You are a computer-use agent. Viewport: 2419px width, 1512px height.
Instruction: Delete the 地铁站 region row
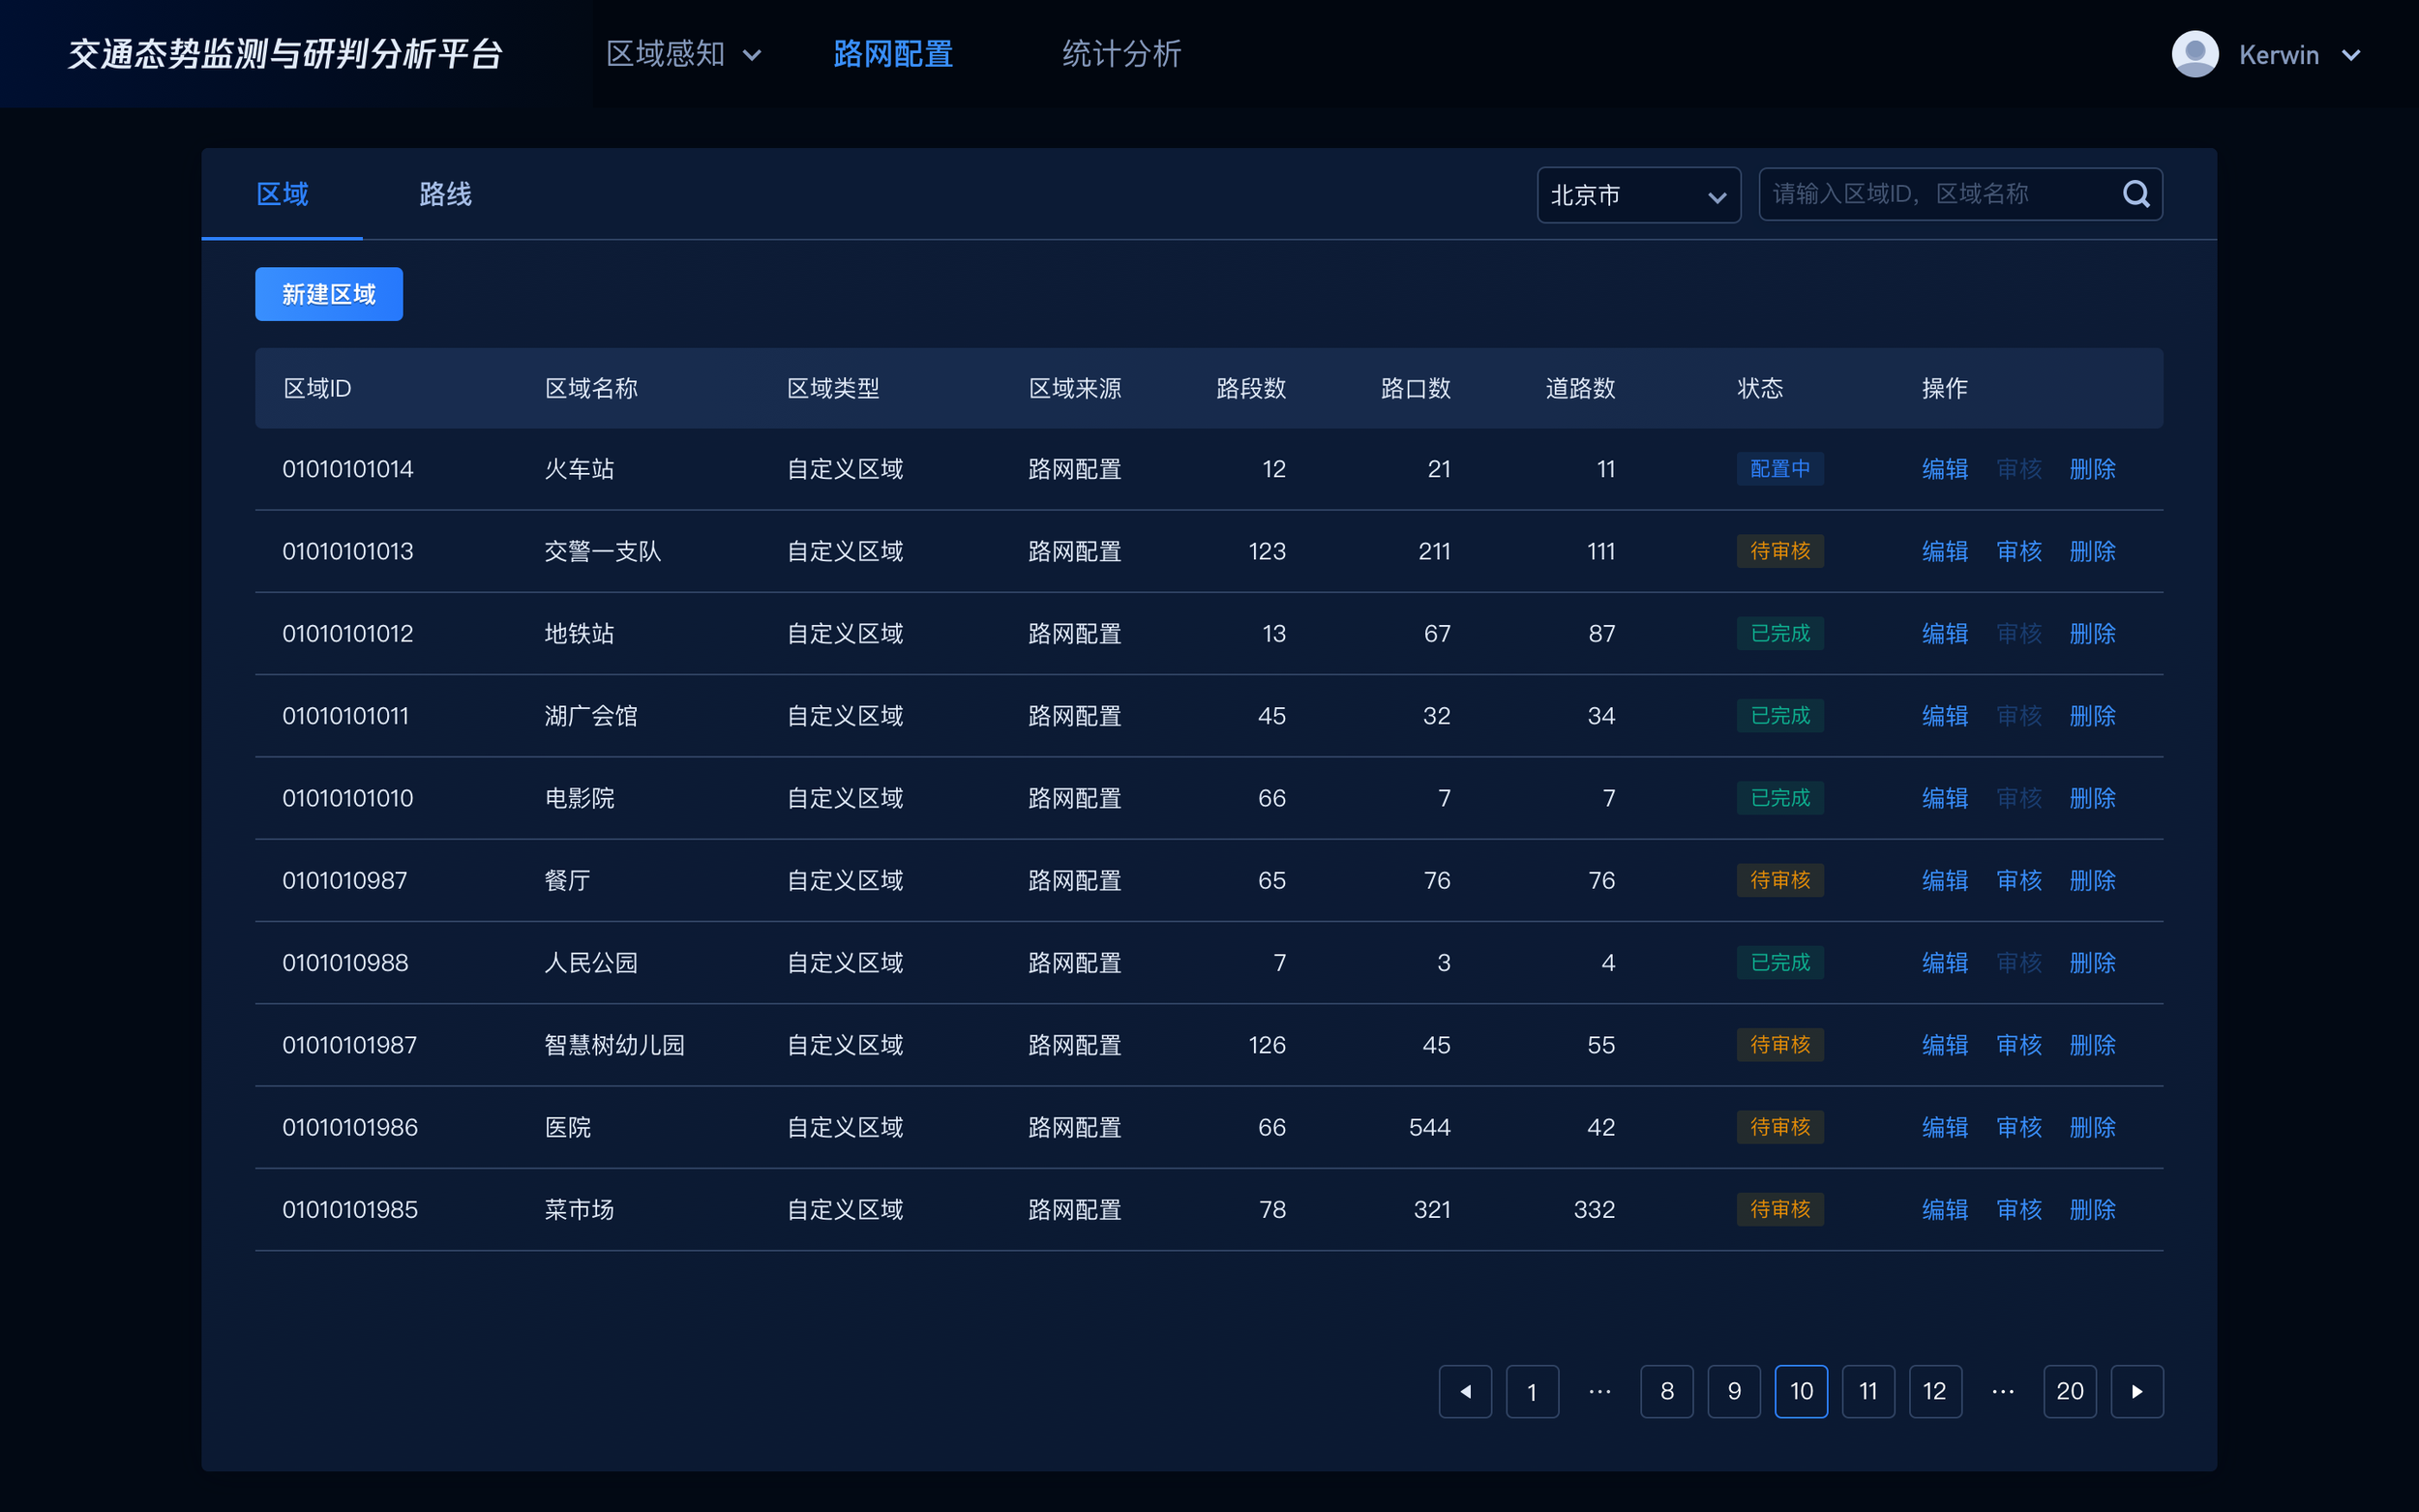point(2092,634)
